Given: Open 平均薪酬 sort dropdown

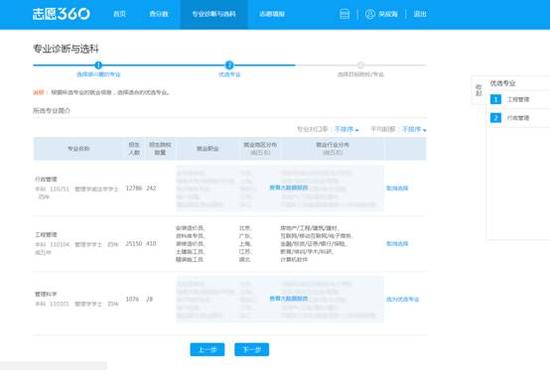Looking at the screenshot, I should [x=414, y=129].
